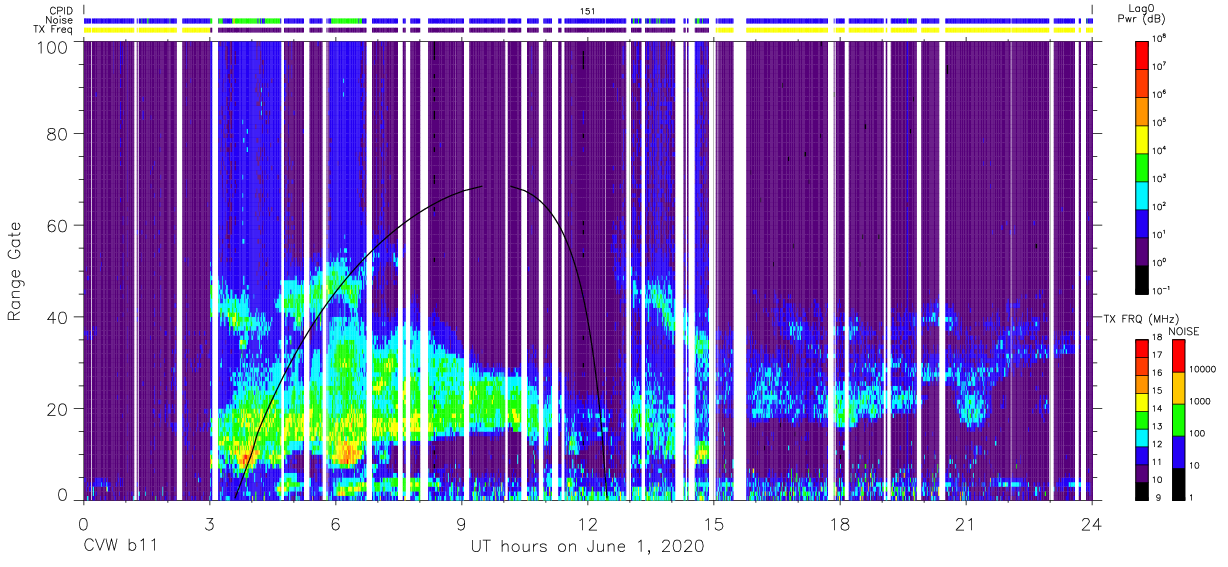This screenshot has width=1228, height=567.
Task: Click the '10000' label on the NOISE scale
Action: point(1202,369)
